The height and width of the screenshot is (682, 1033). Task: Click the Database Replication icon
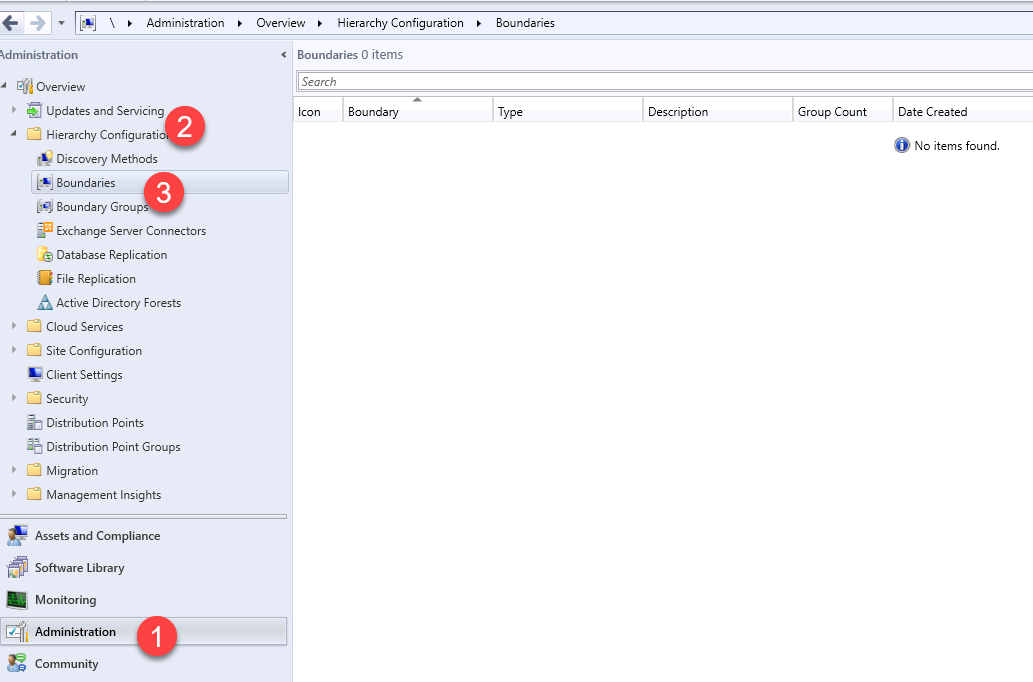coord(44,255)
